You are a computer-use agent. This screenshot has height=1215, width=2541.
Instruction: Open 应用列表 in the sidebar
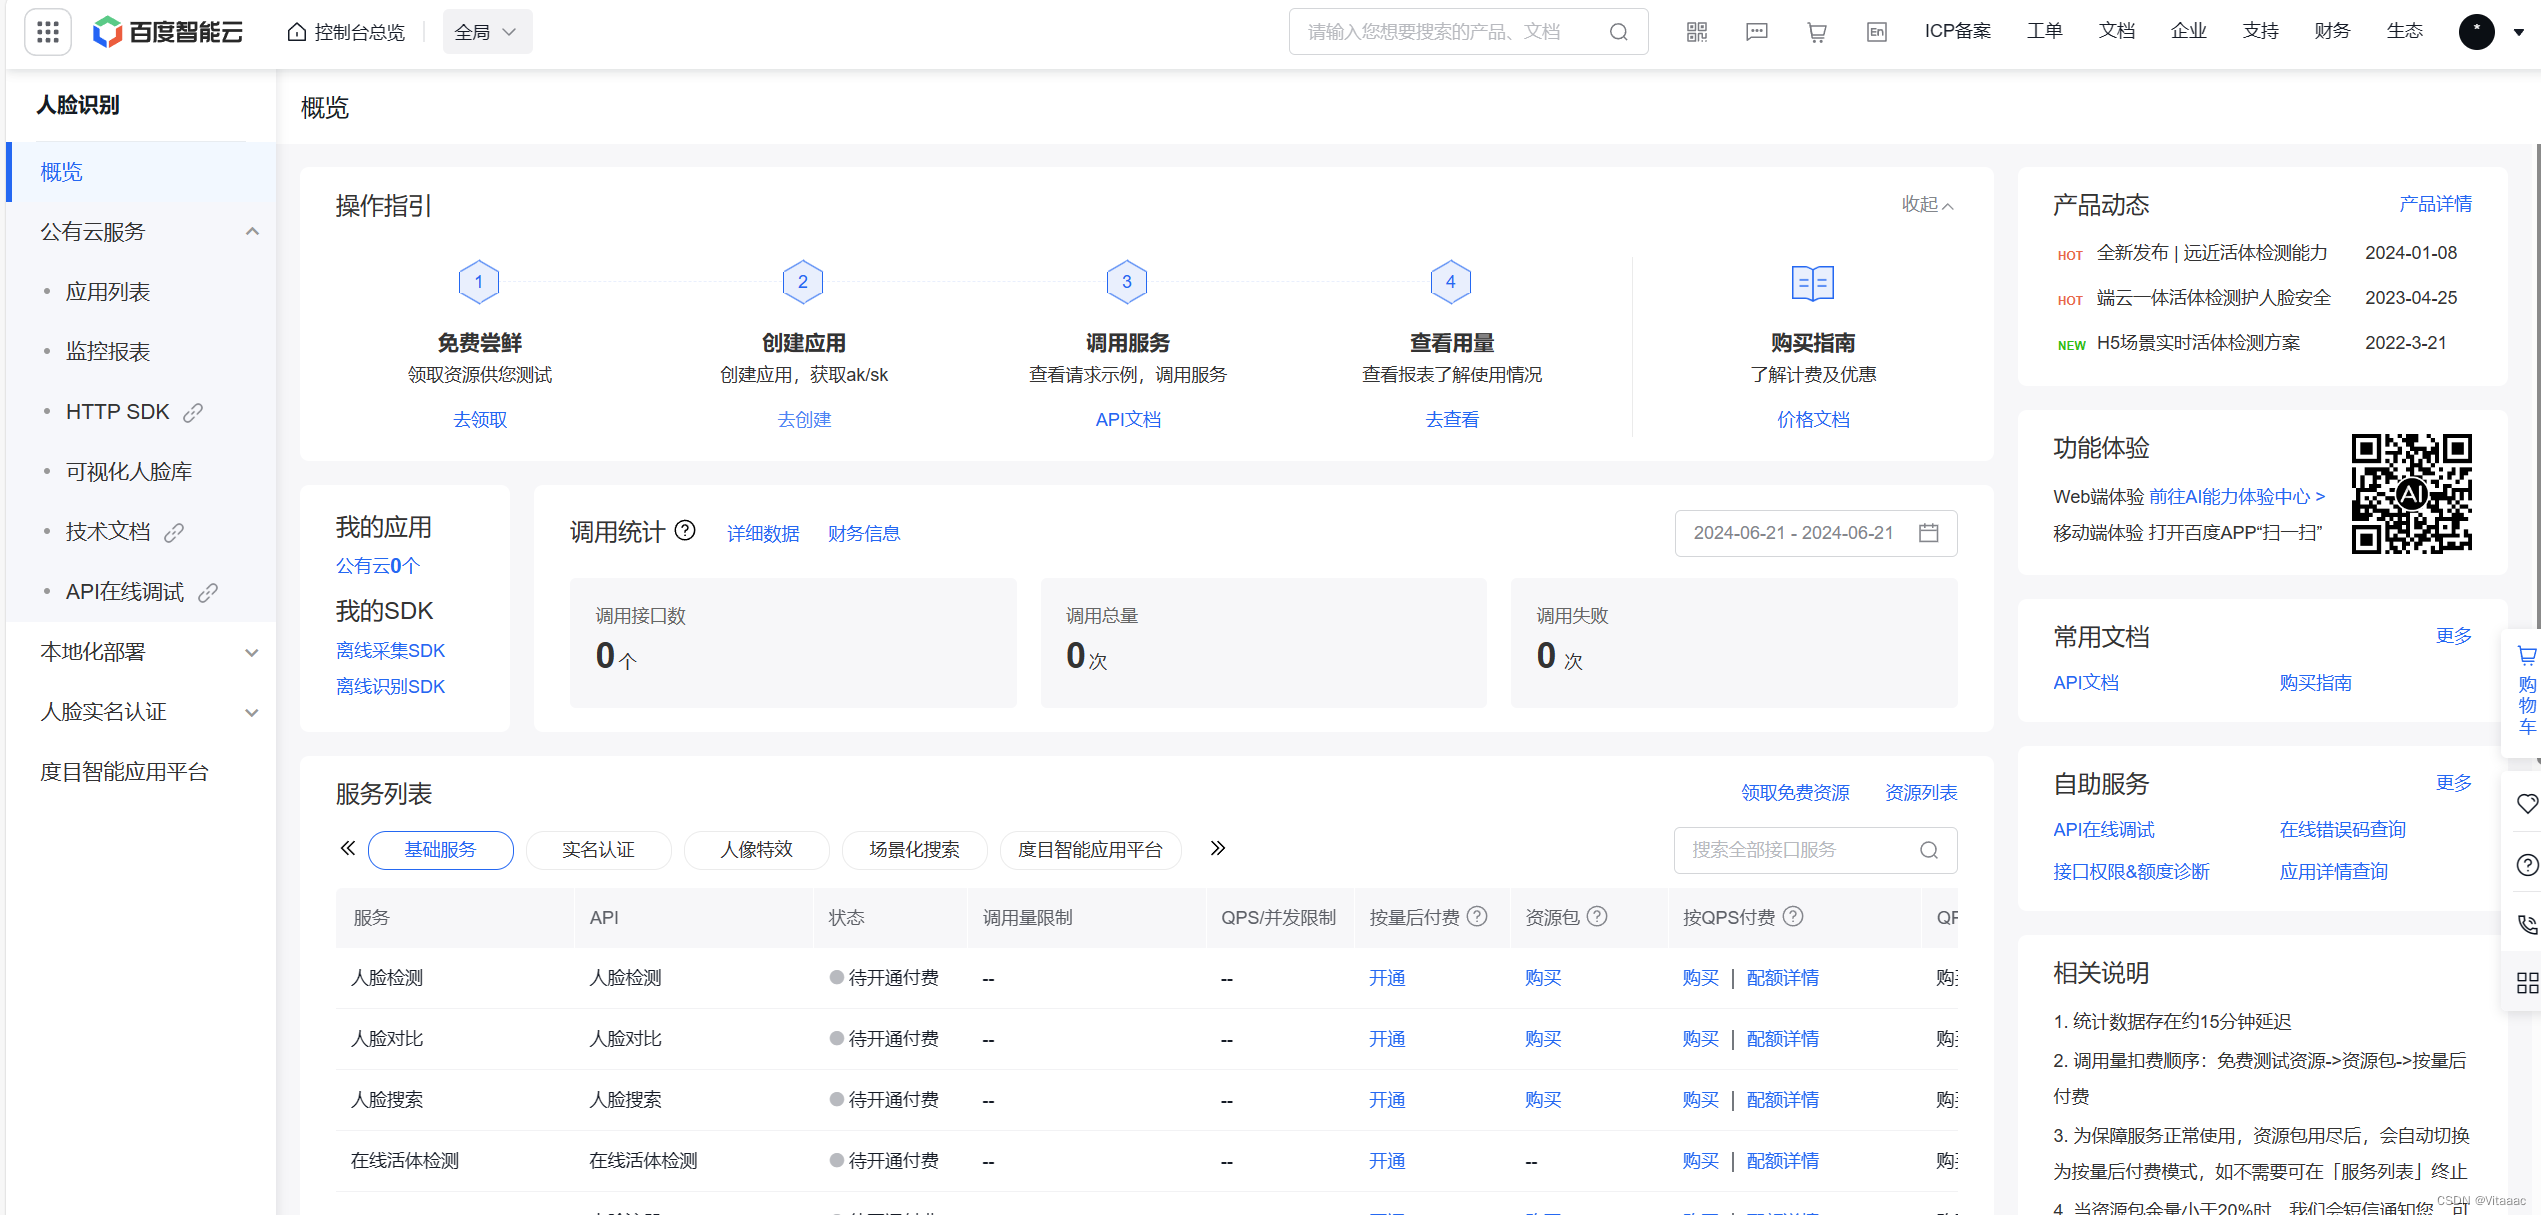point(108,292)
